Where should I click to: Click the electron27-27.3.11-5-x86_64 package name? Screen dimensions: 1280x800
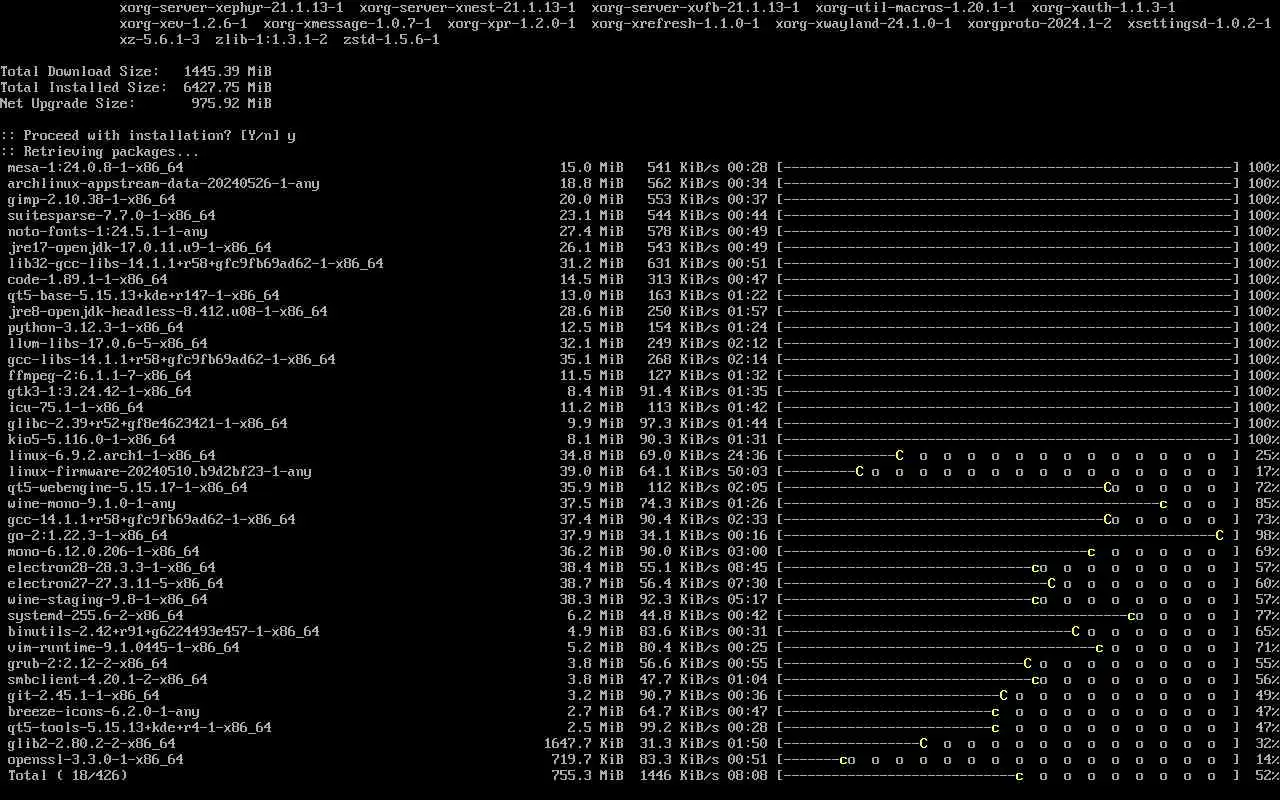[115, 584]
